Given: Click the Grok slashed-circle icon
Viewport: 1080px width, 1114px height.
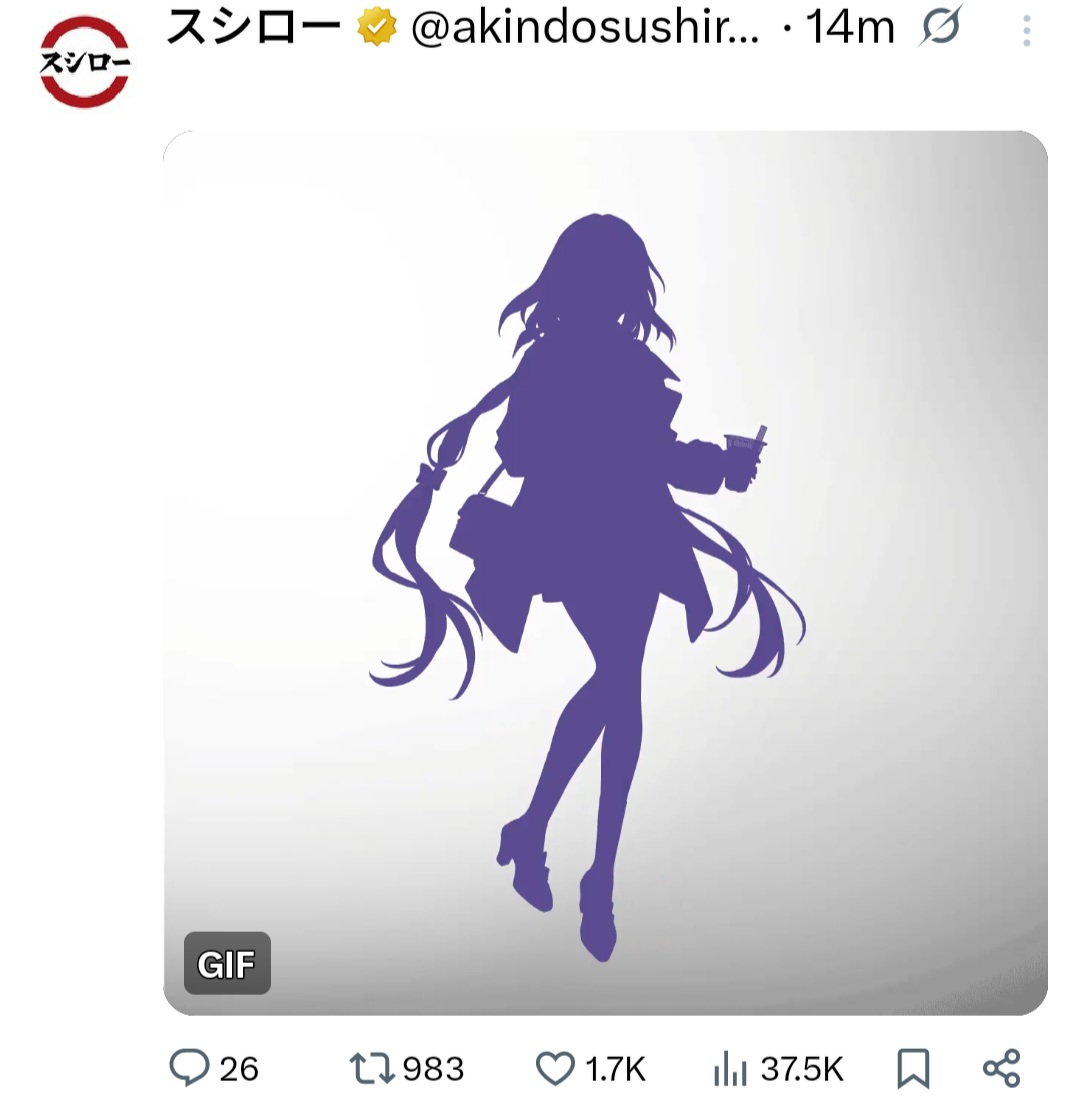Looking at the screenshot, I should click(x=939, y=26).
